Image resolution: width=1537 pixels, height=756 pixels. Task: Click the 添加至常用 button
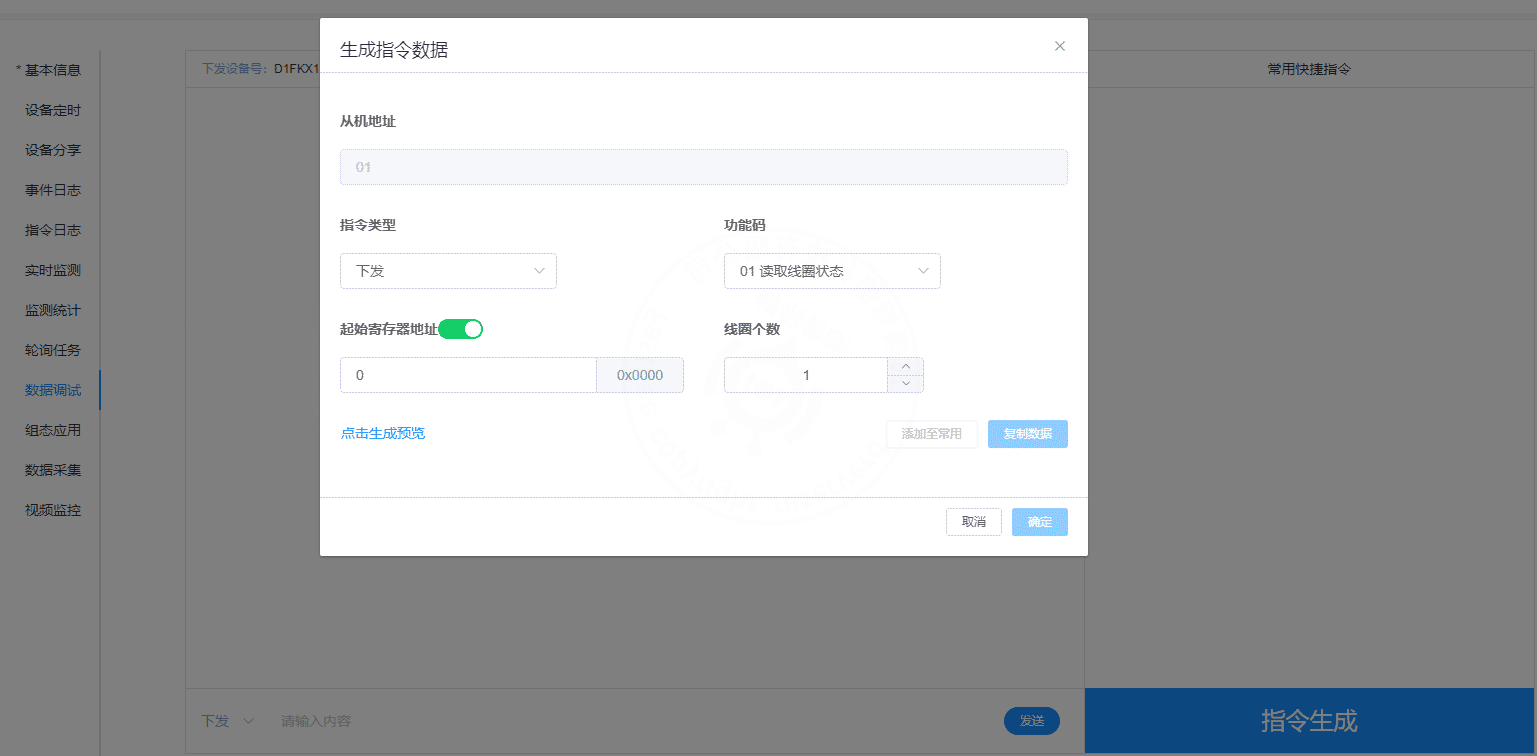tap(932, 434)
